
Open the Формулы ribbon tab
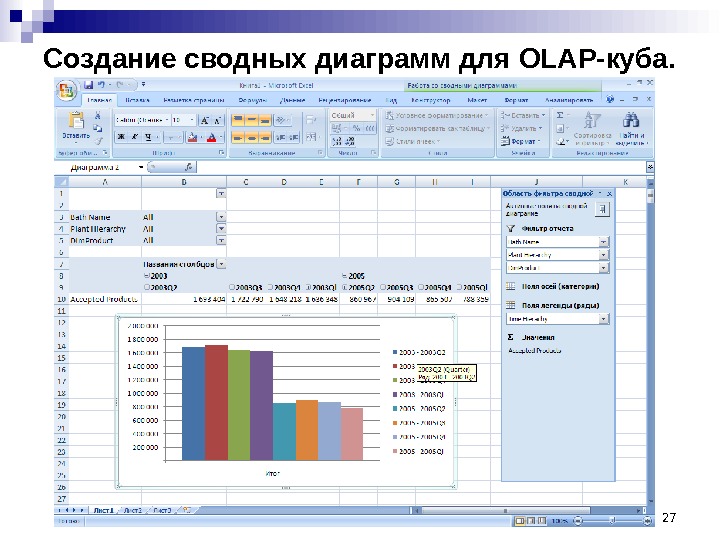pos(253,100)
